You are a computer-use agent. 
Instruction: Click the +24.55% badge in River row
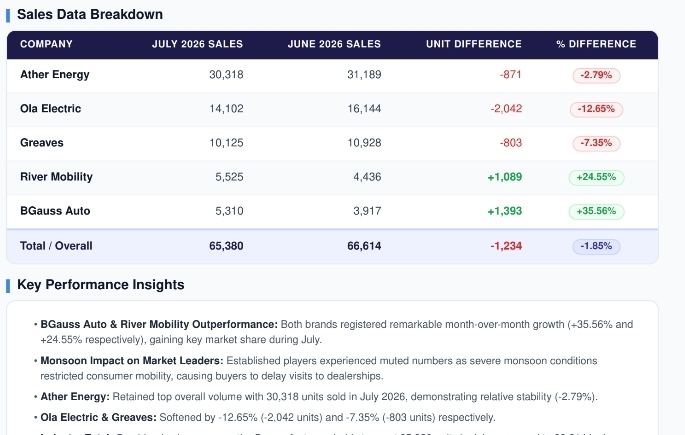tap(596, 177)
